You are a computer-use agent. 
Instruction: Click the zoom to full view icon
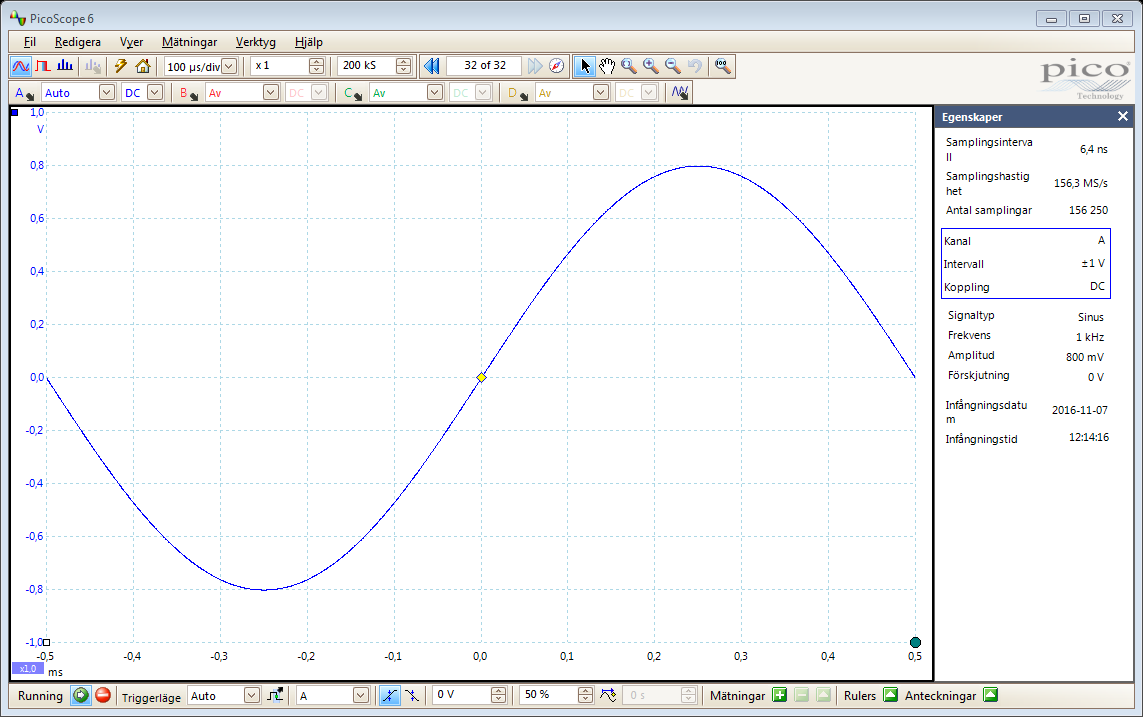pyautogui.click(x=722, y=66)
